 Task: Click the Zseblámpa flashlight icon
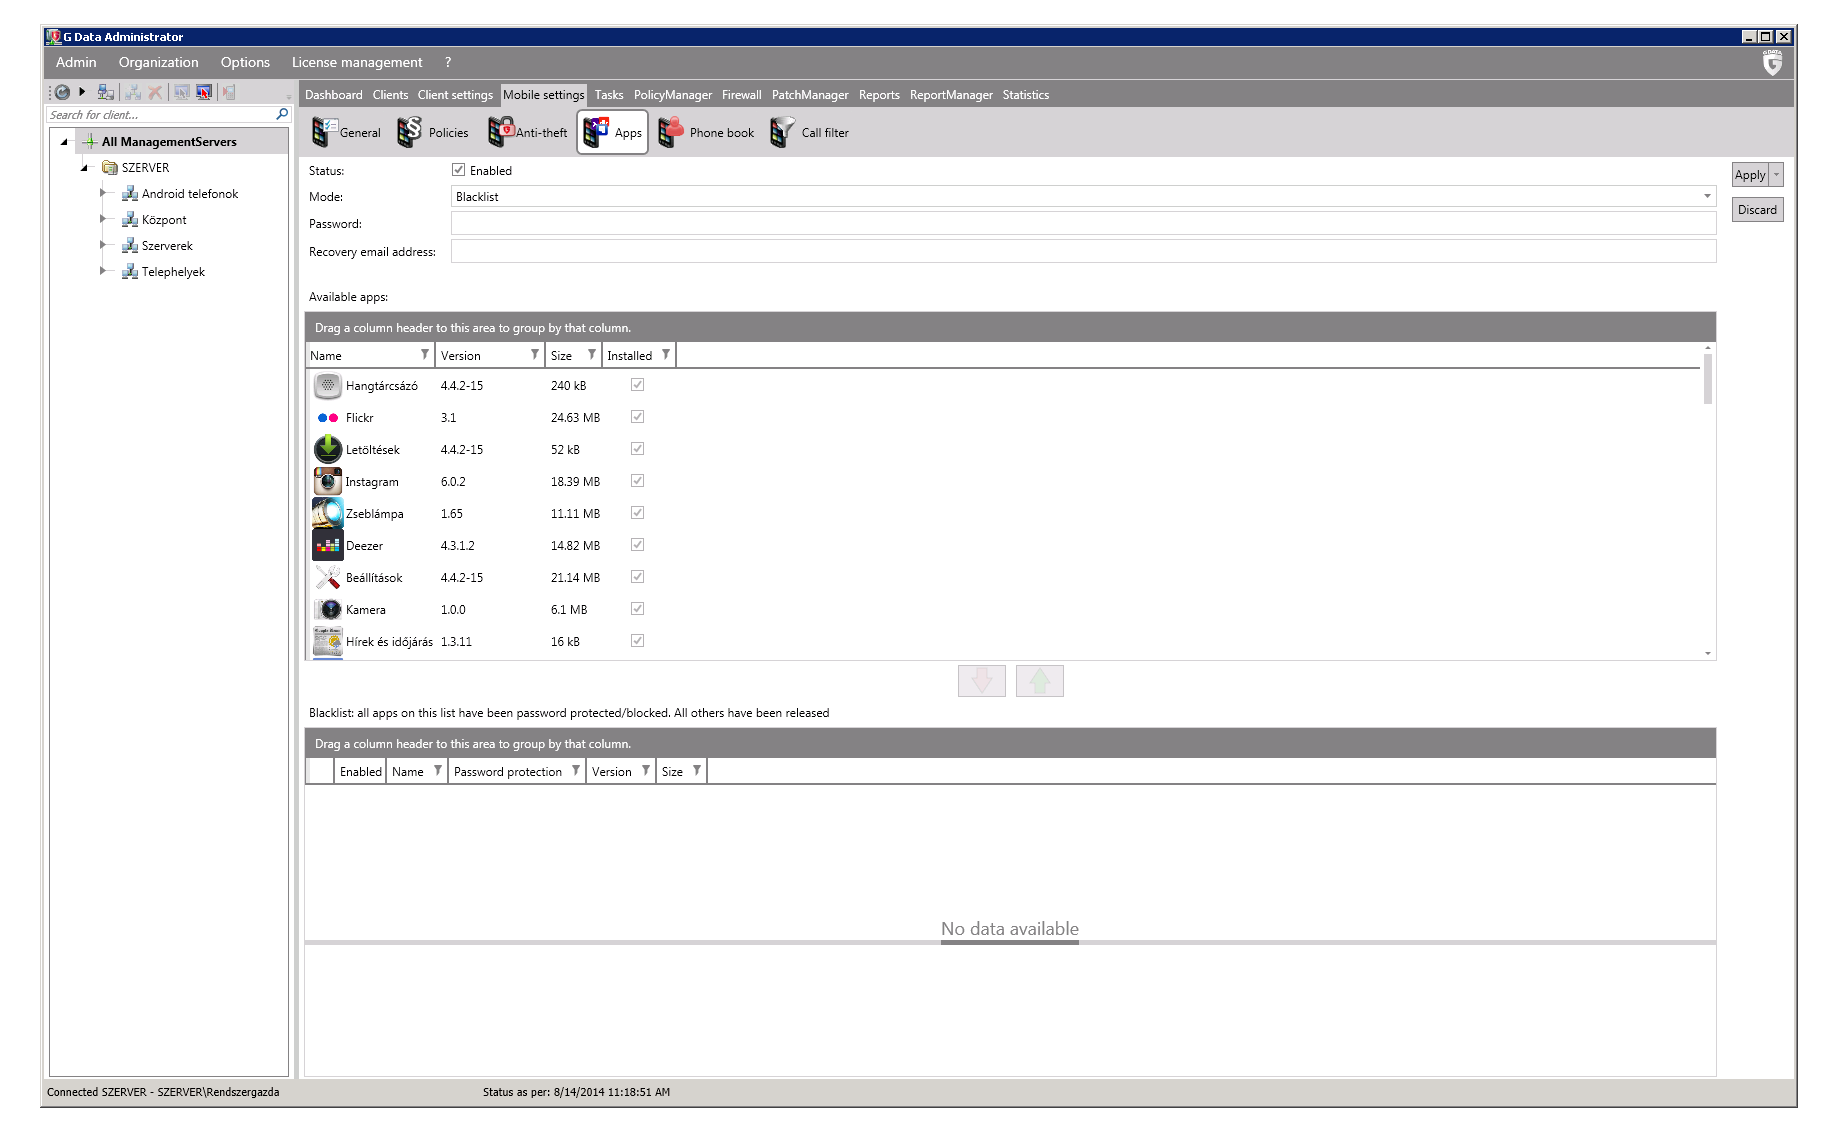pyautogui.click(x=327, y=513)
